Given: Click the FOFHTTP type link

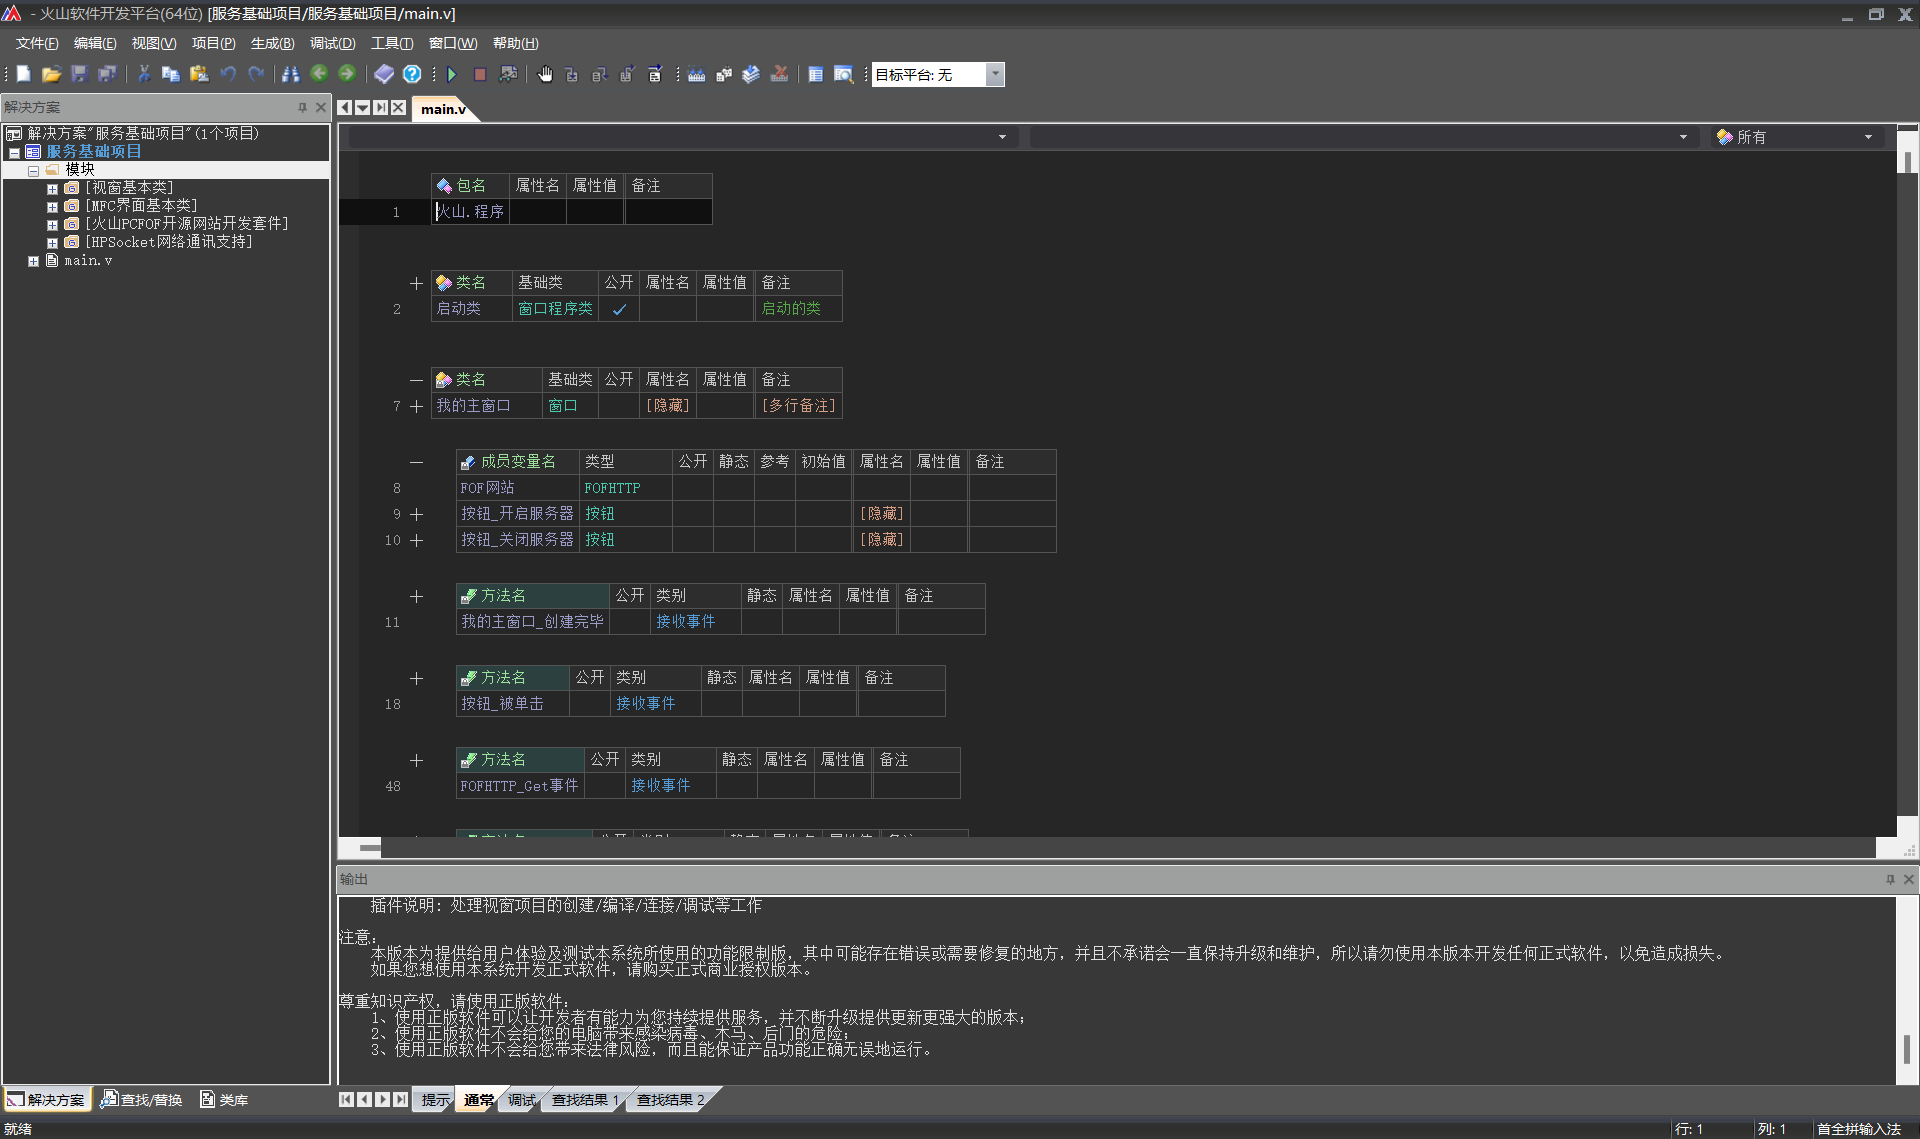Looking at the screenshot, I should (612, 488).
